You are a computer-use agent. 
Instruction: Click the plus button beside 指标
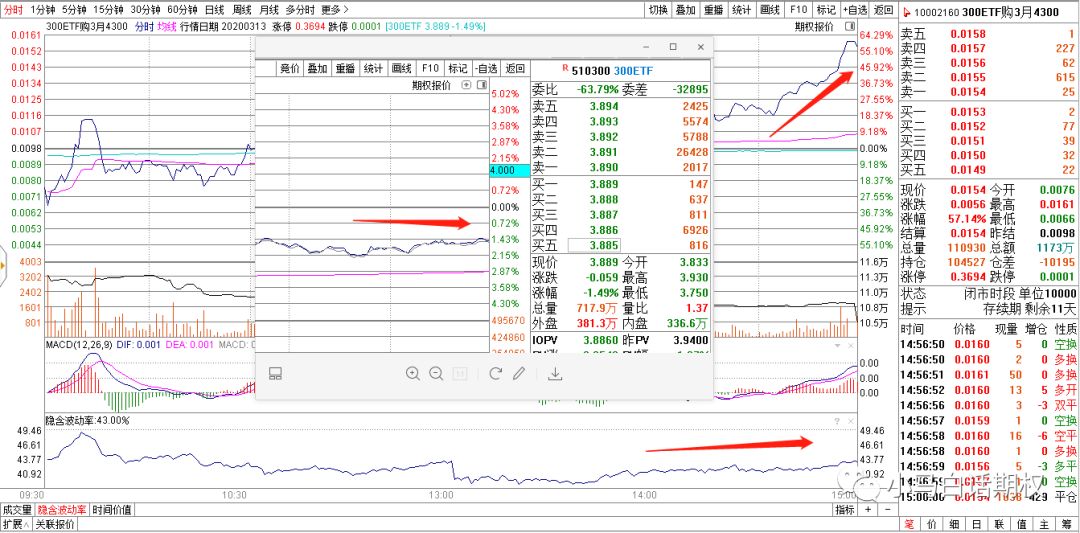pos(868,510)
